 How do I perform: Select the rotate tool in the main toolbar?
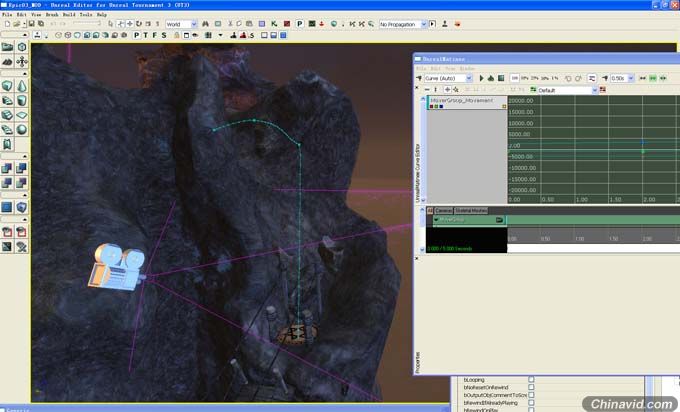(x=139, y=24)
